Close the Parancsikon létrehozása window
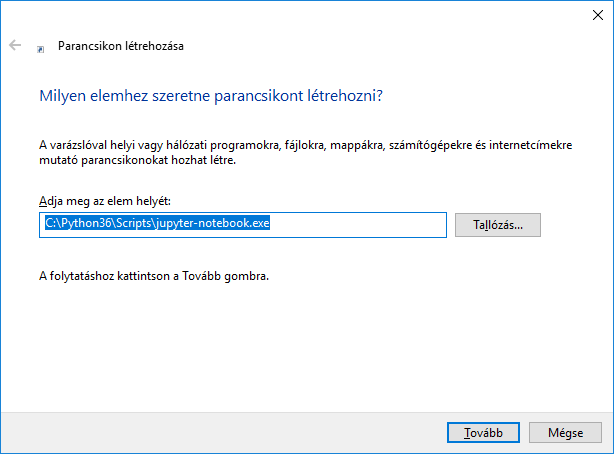 597,15
